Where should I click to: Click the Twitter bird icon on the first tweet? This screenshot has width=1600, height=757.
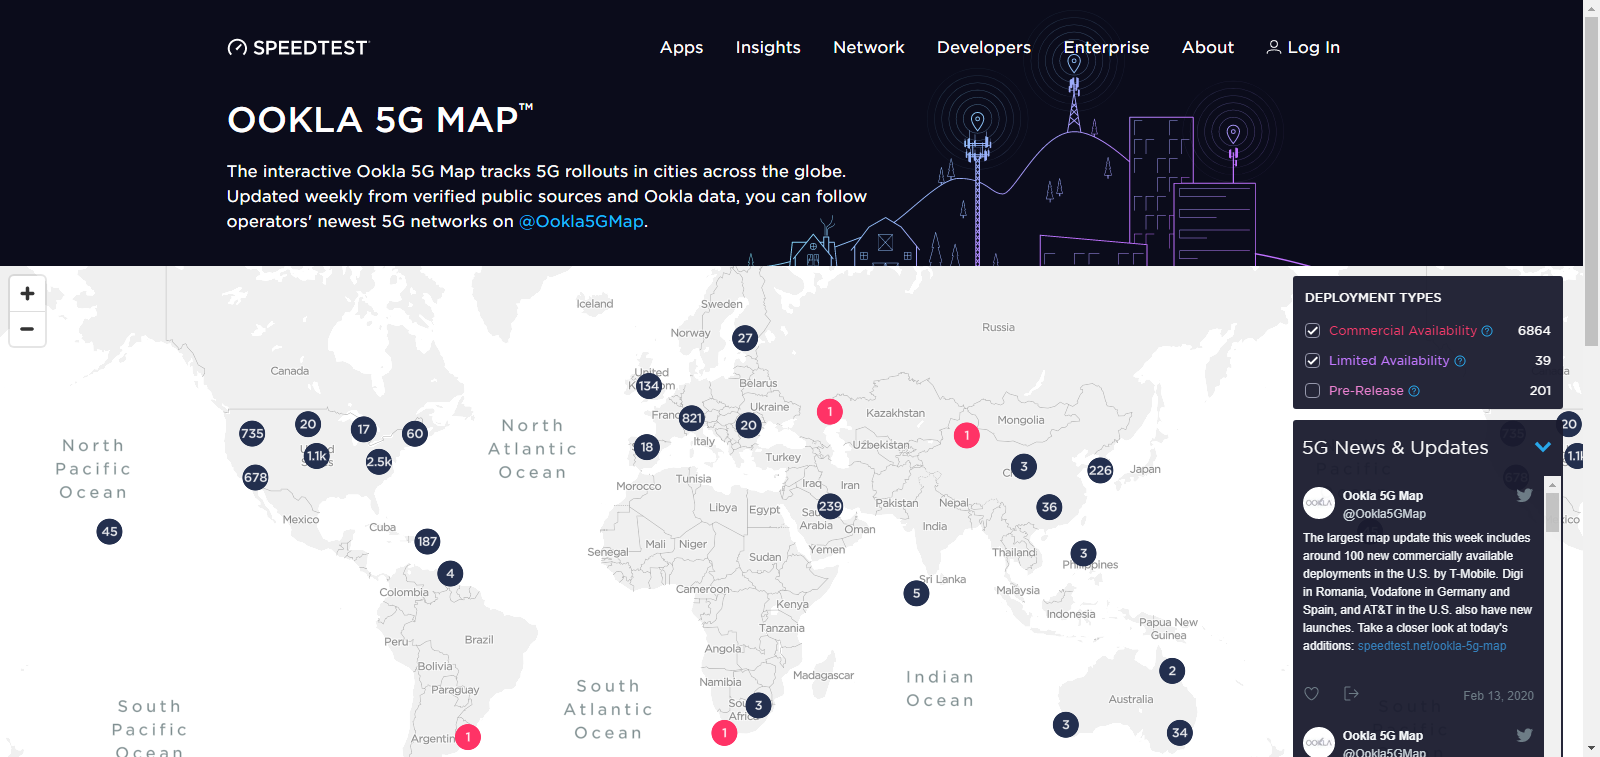click(1524, 495)
